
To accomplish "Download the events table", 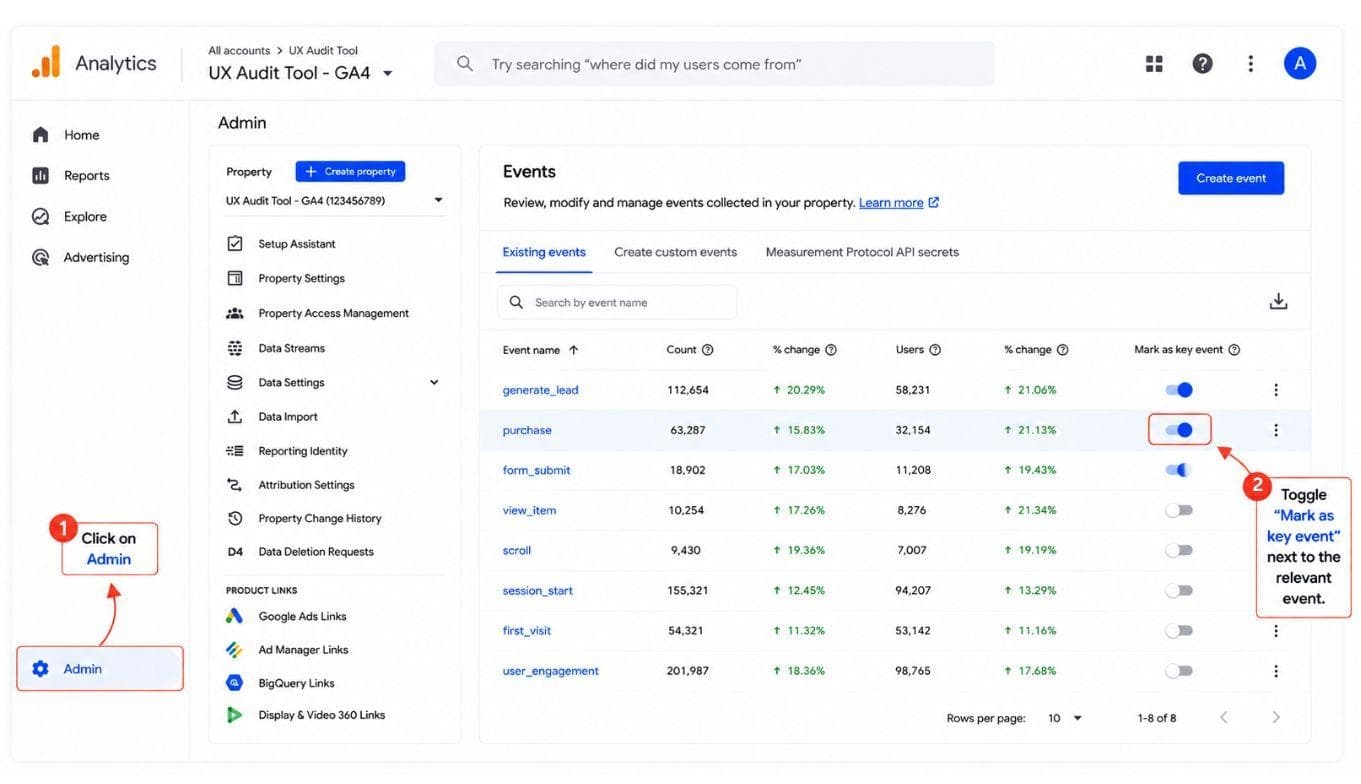I will [1278, 302].
